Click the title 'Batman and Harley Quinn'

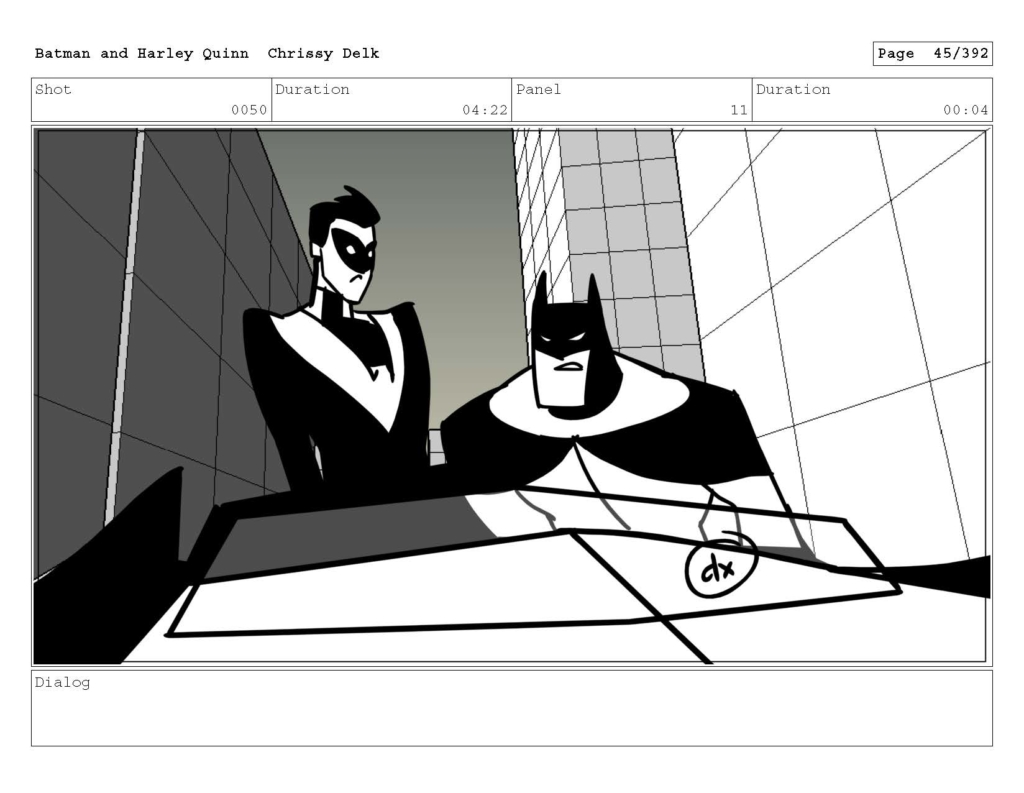[x=142, y=54]
